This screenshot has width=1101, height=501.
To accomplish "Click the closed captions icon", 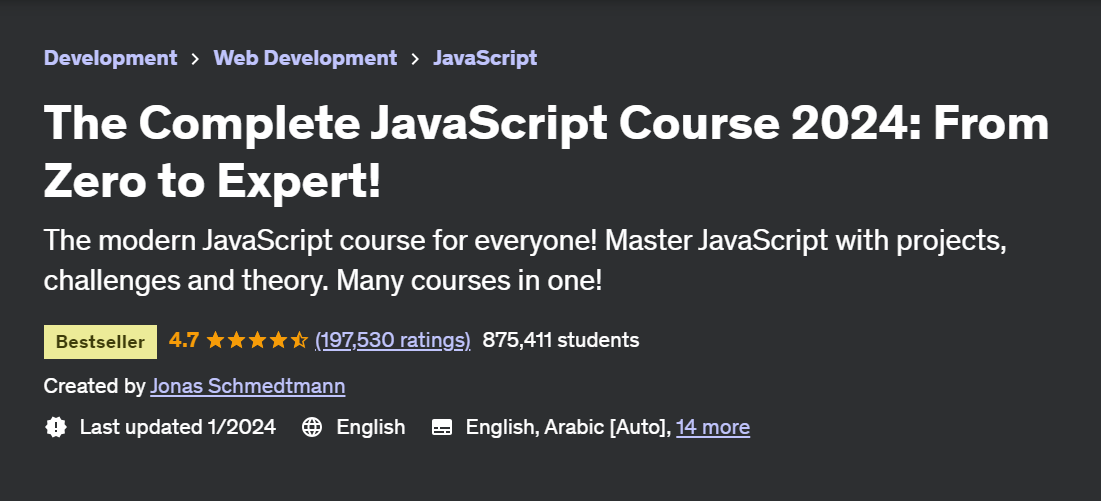I will pos(442,427).
